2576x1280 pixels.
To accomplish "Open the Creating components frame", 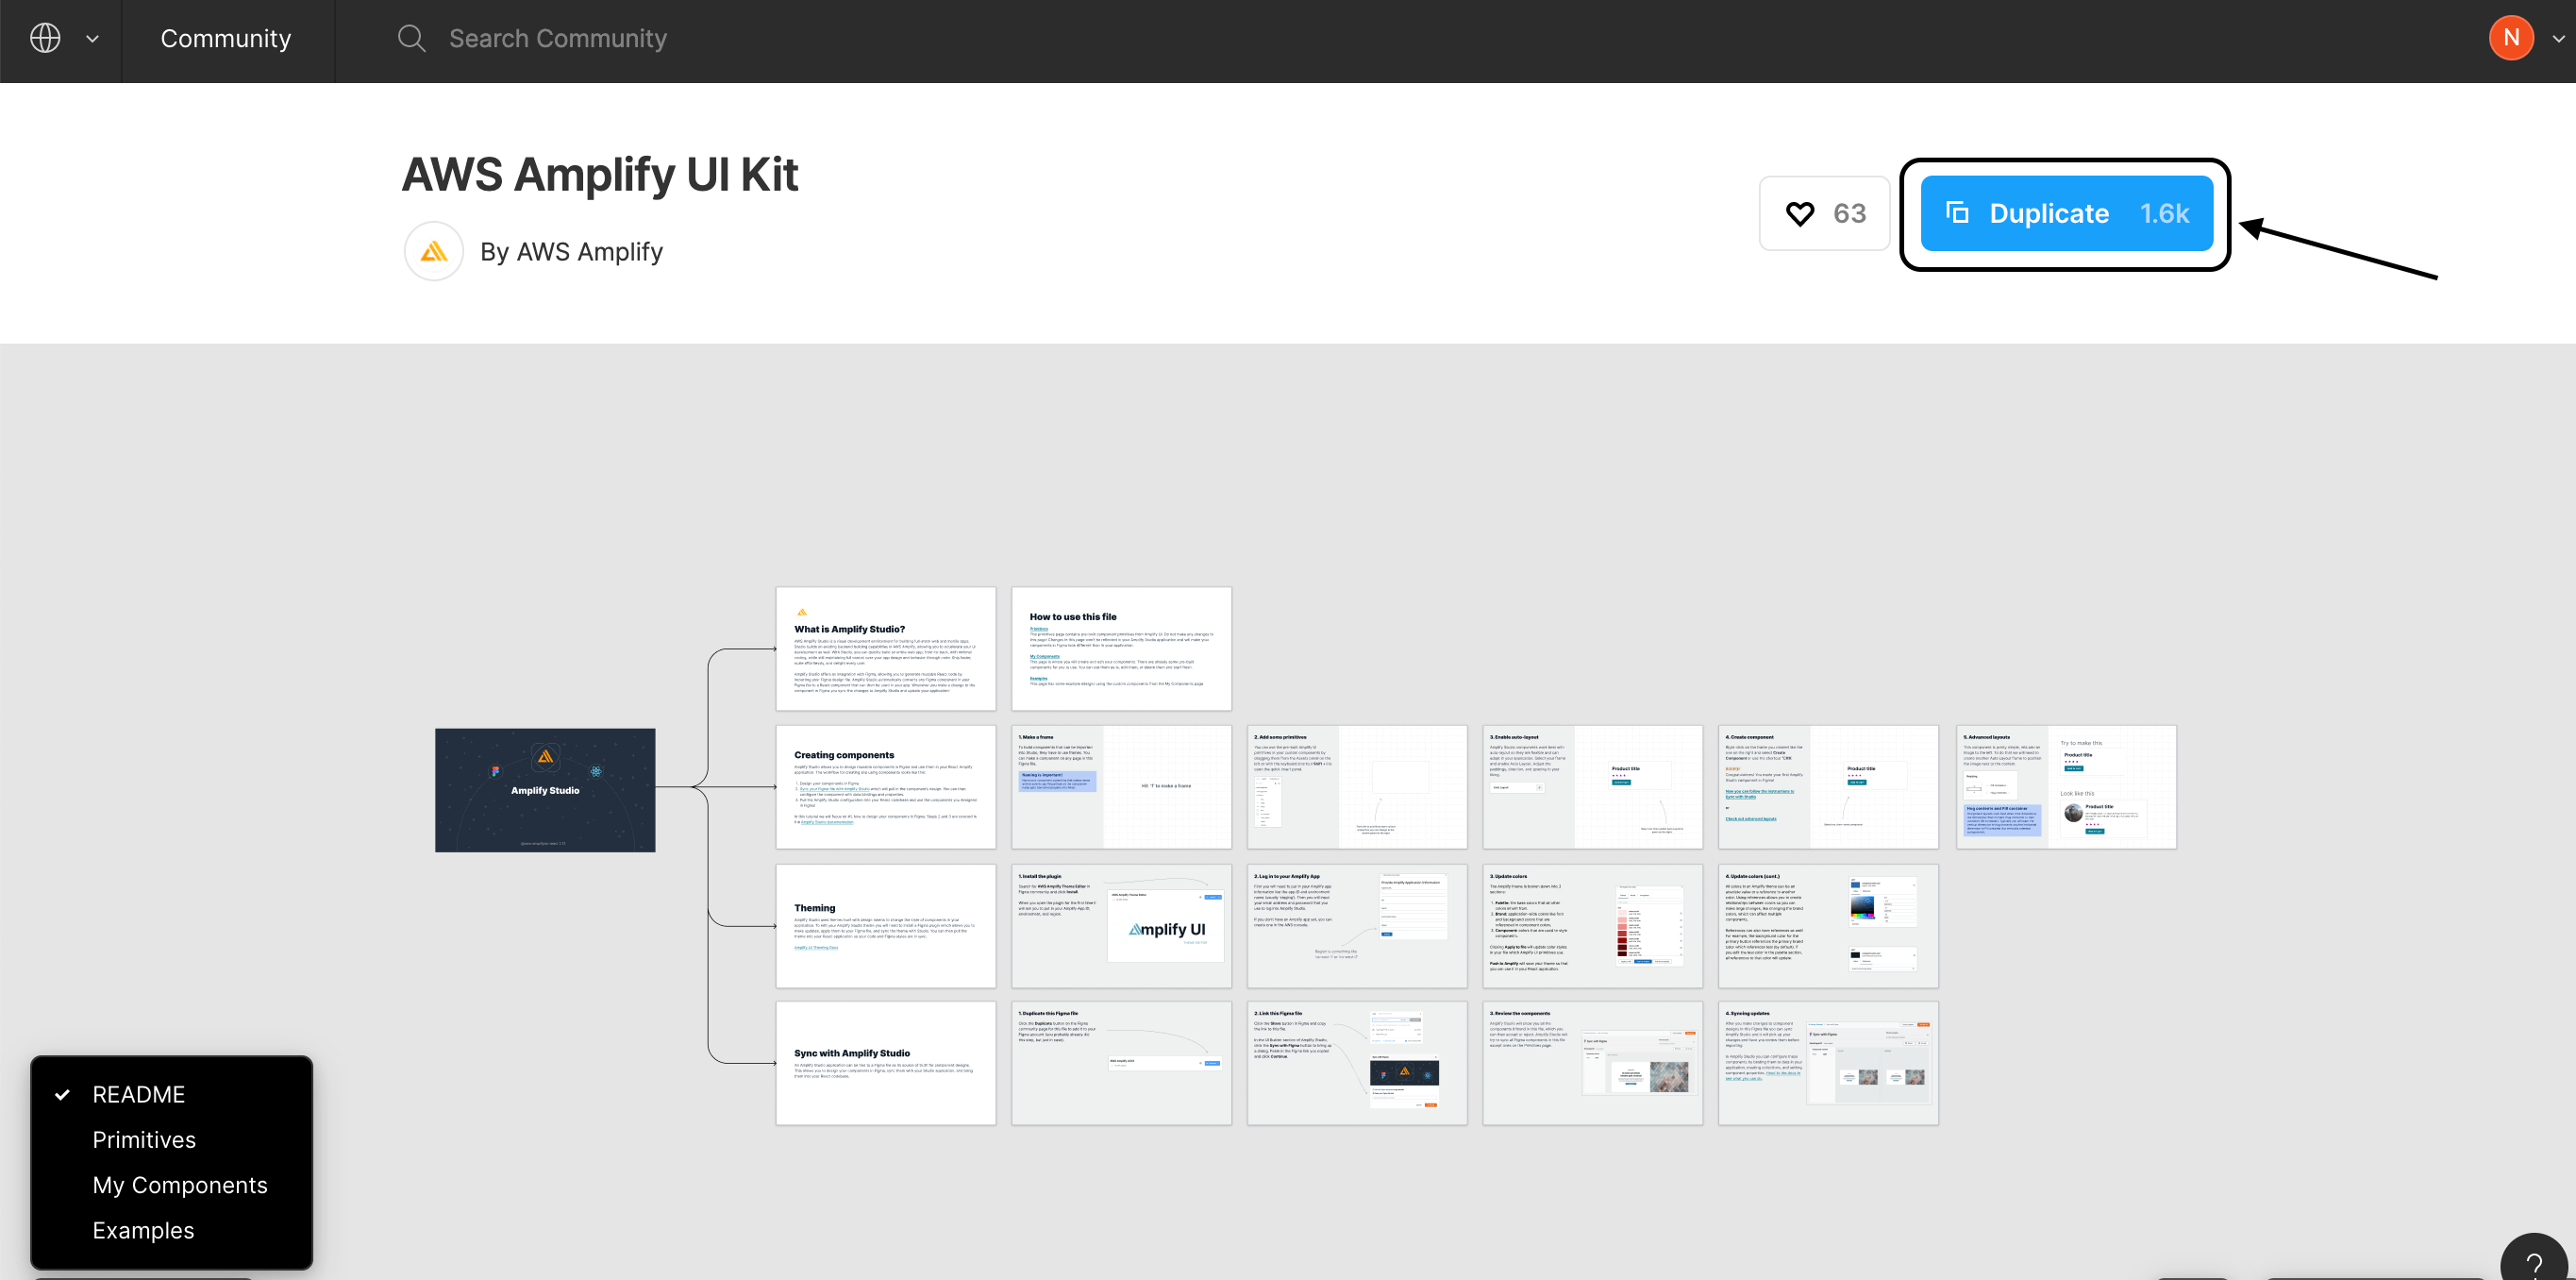I will (x=886, y=787).
